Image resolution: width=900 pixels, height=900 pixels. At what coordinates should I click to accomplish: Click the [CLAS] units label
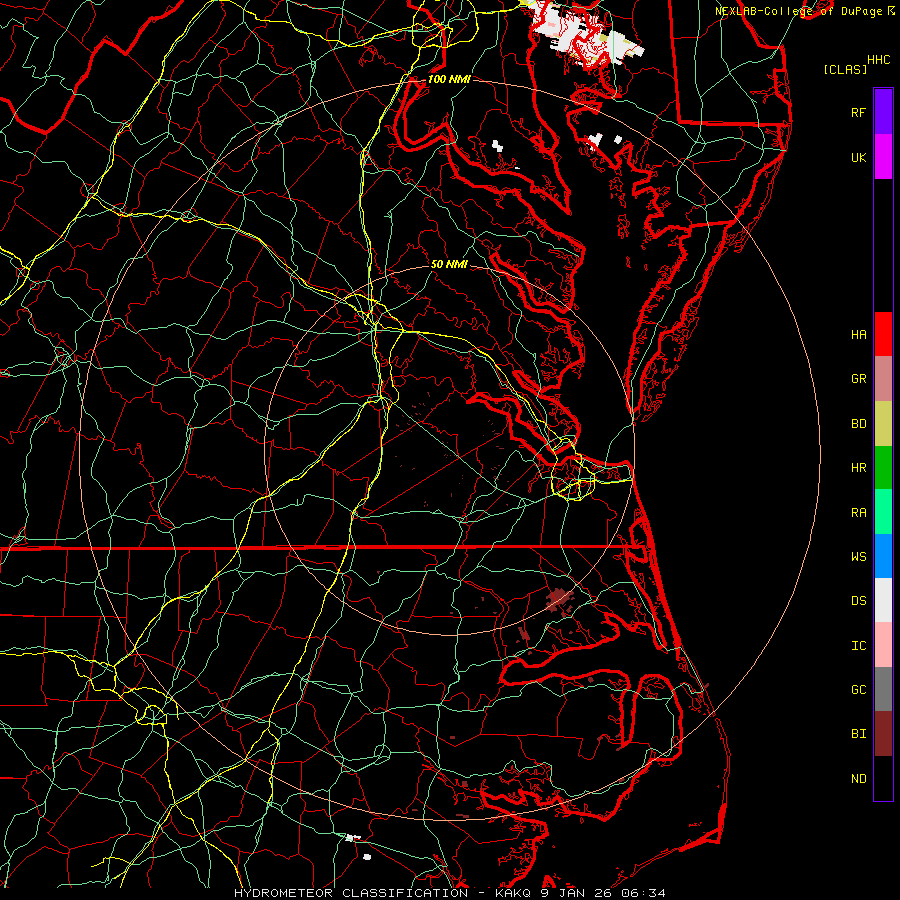[x=845, y=69]
